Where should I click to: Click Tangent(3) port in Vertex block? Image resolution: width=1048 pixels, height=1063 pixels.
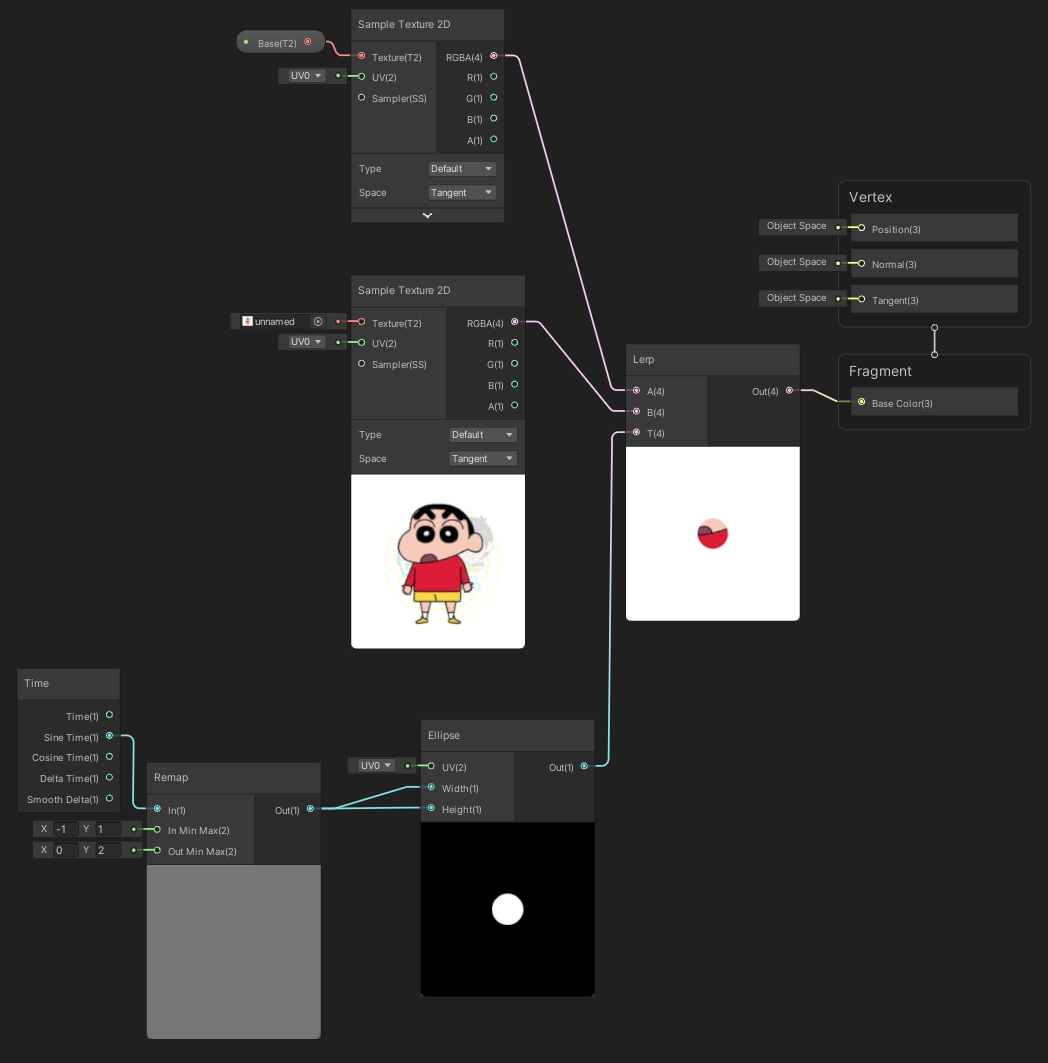[862, 299]
